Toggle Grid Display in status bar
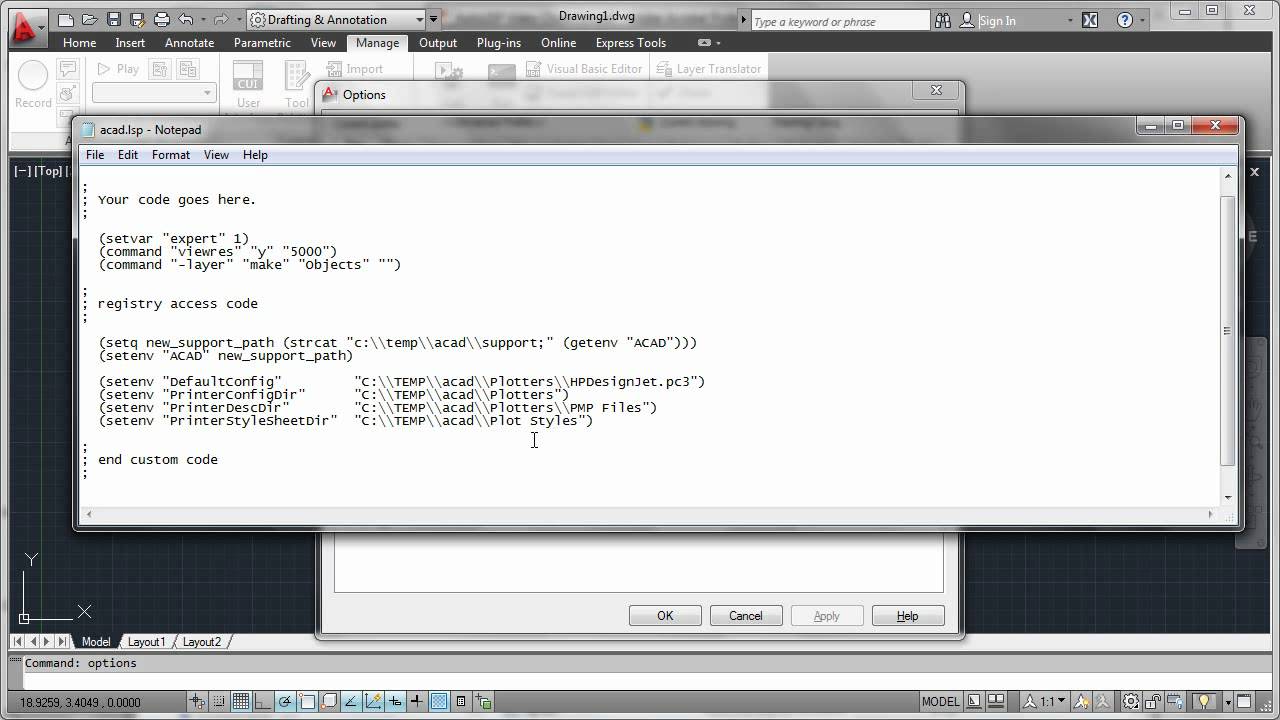Viewport: 1280px width, 720px height. point(241,702)
